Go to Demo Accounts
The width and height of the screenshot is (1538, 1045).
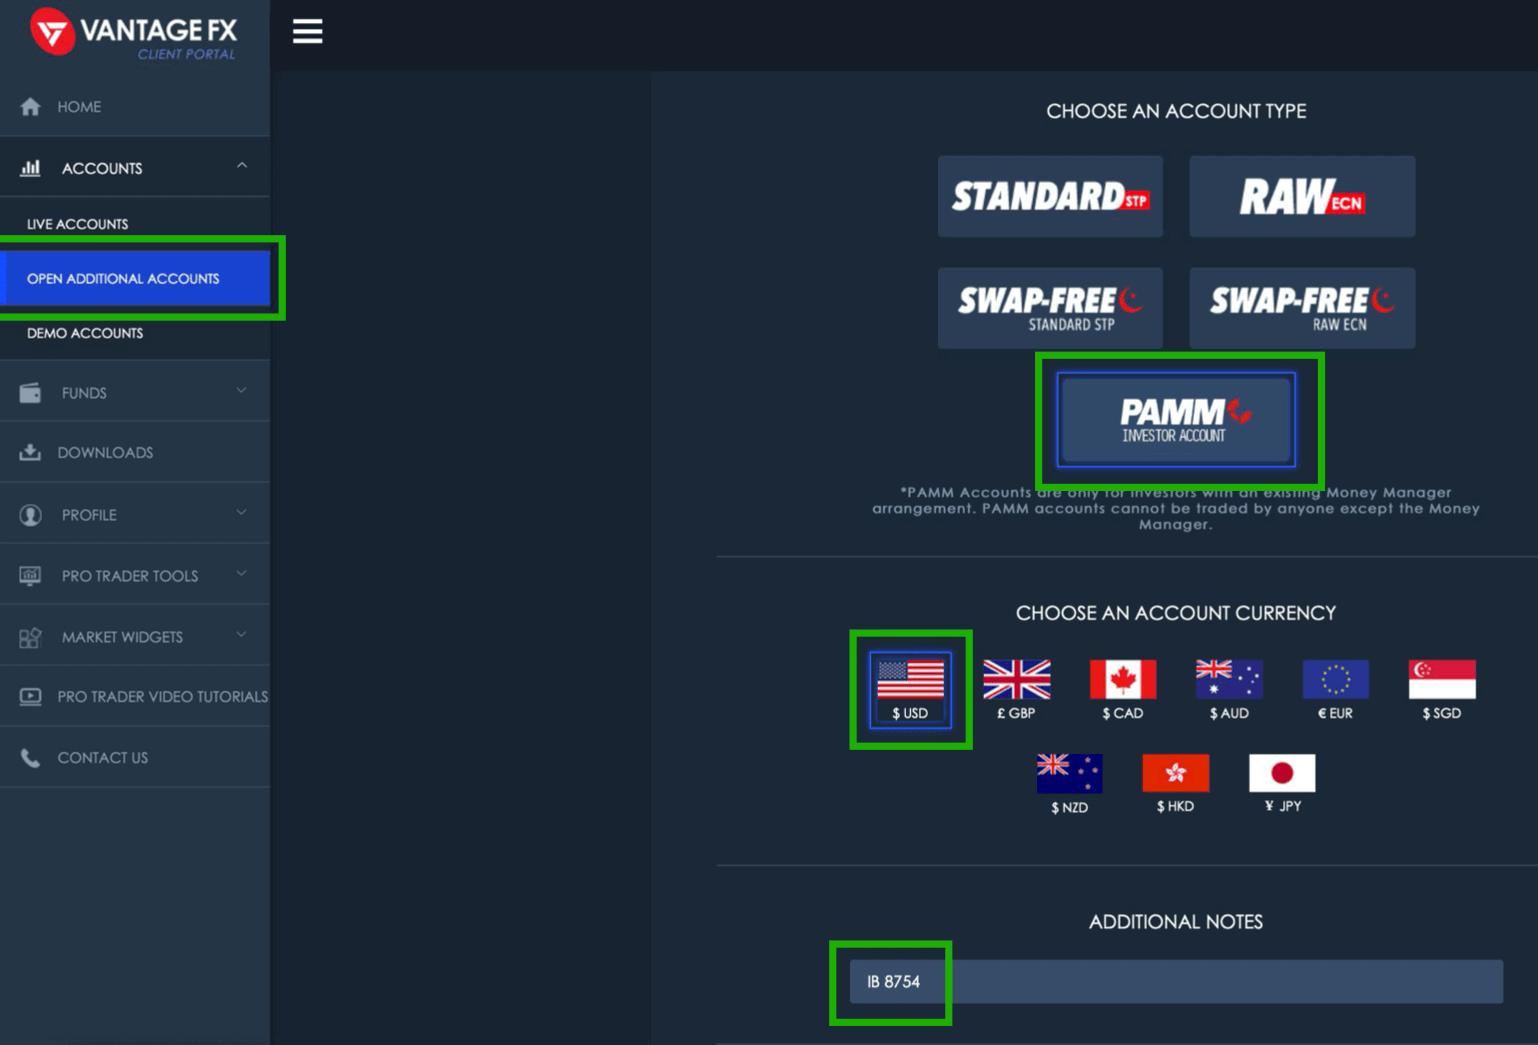click(85, 333)
